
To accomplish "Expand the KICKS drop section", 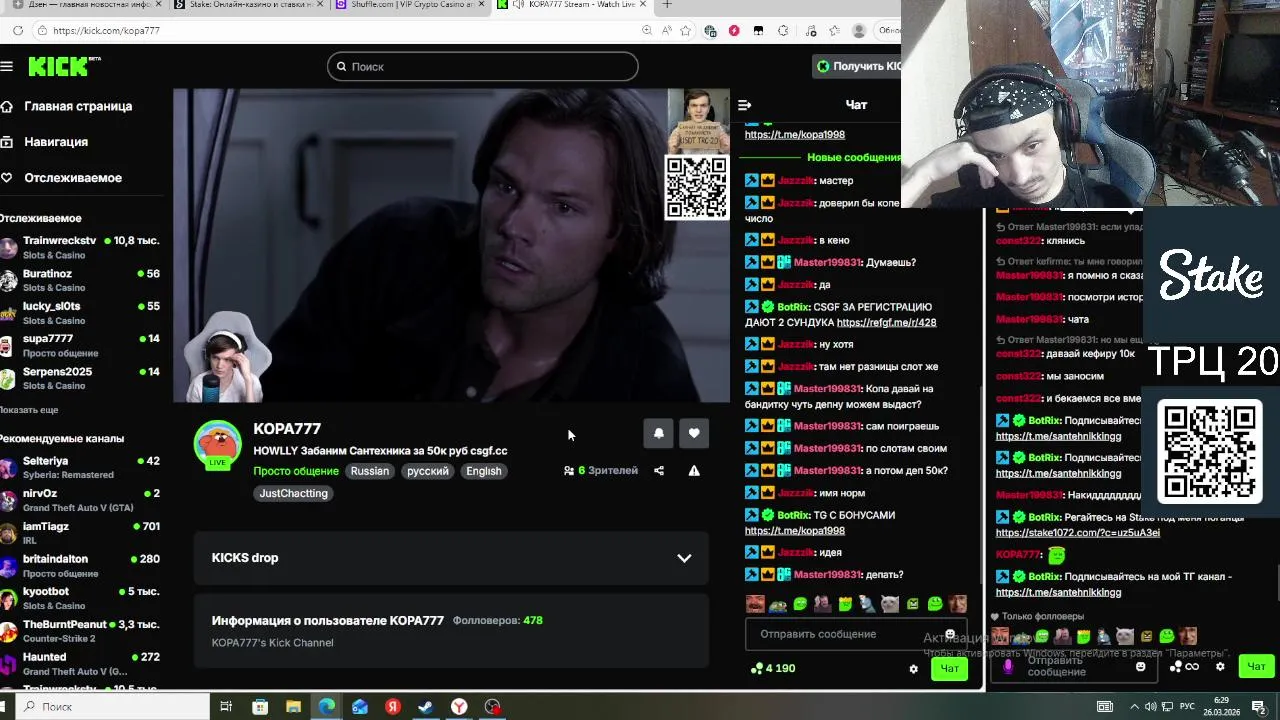I will [x=451, y=558].
